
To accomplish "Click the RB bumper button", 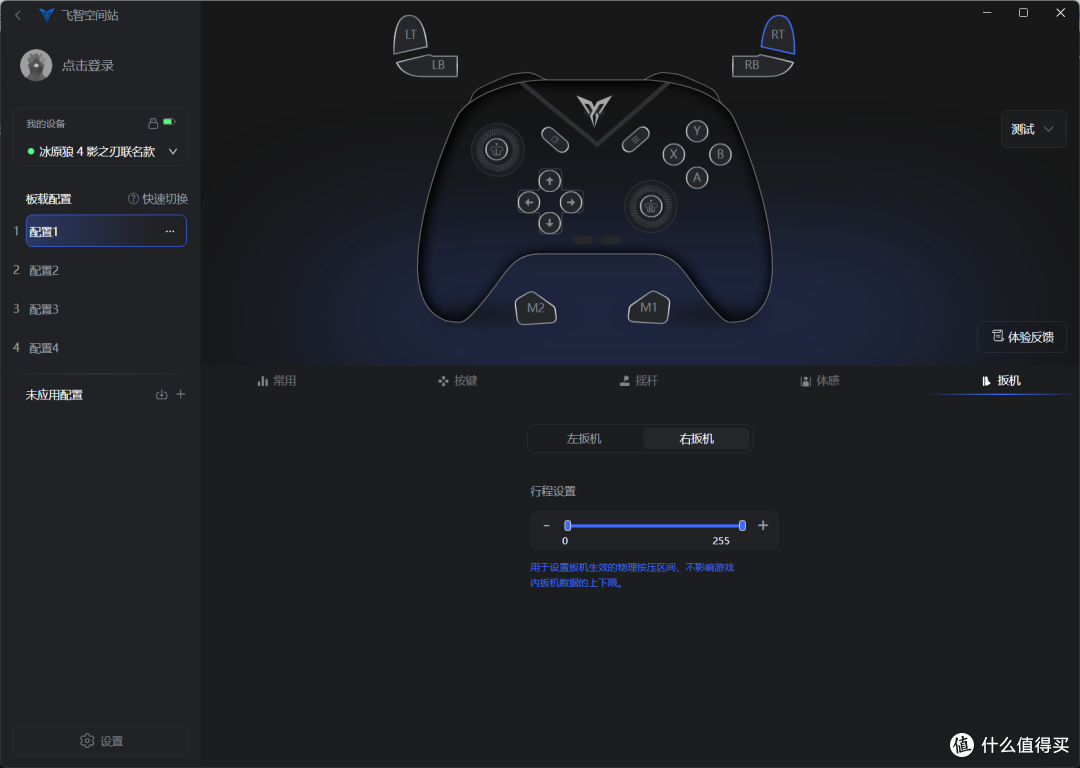I will click(762, 65).
